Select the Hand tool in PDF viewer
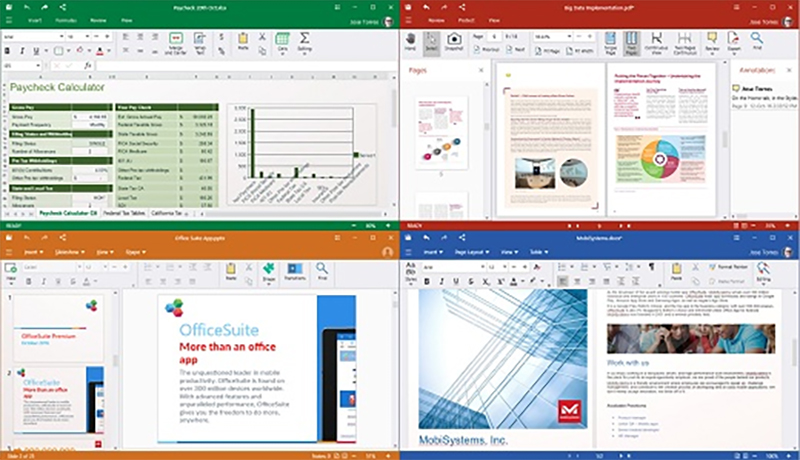 (410, 40)
